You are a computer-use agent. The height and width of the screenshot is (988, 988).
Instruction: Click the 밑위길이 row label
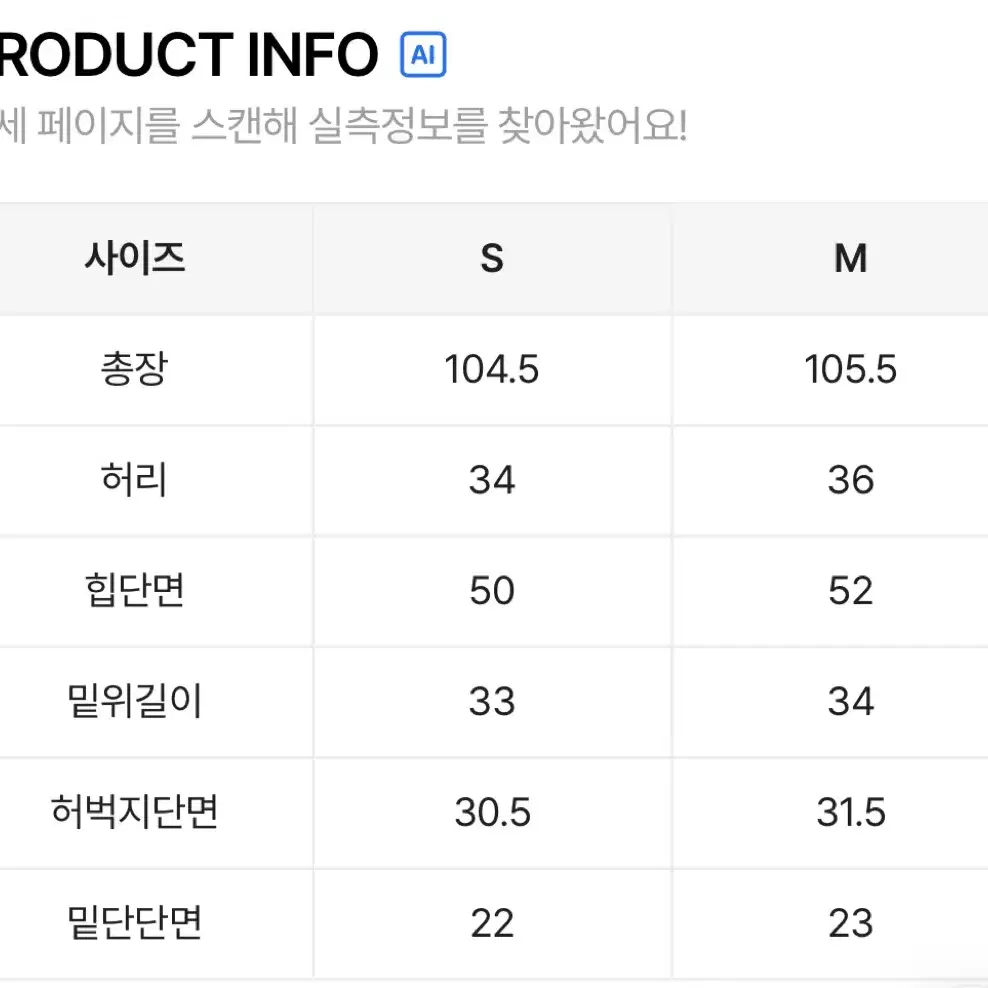(x=135, y=701)
